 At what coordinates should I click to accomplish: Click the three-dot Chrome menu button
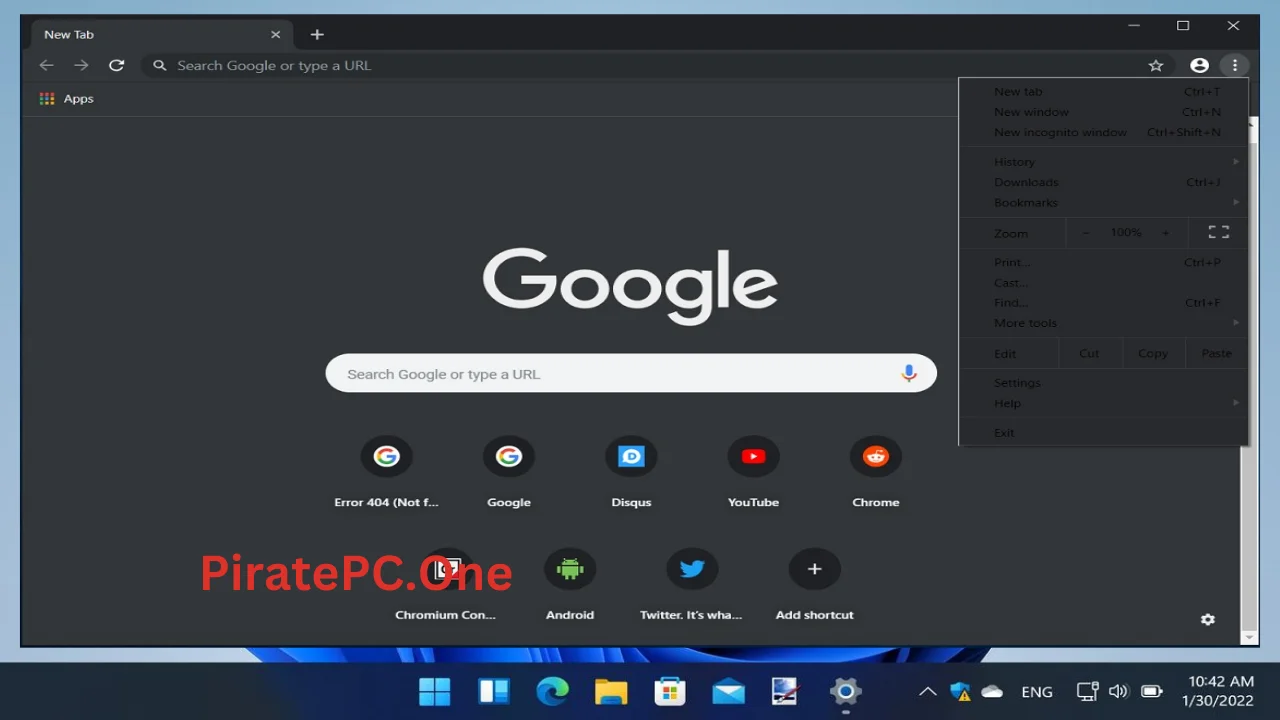1235,65
